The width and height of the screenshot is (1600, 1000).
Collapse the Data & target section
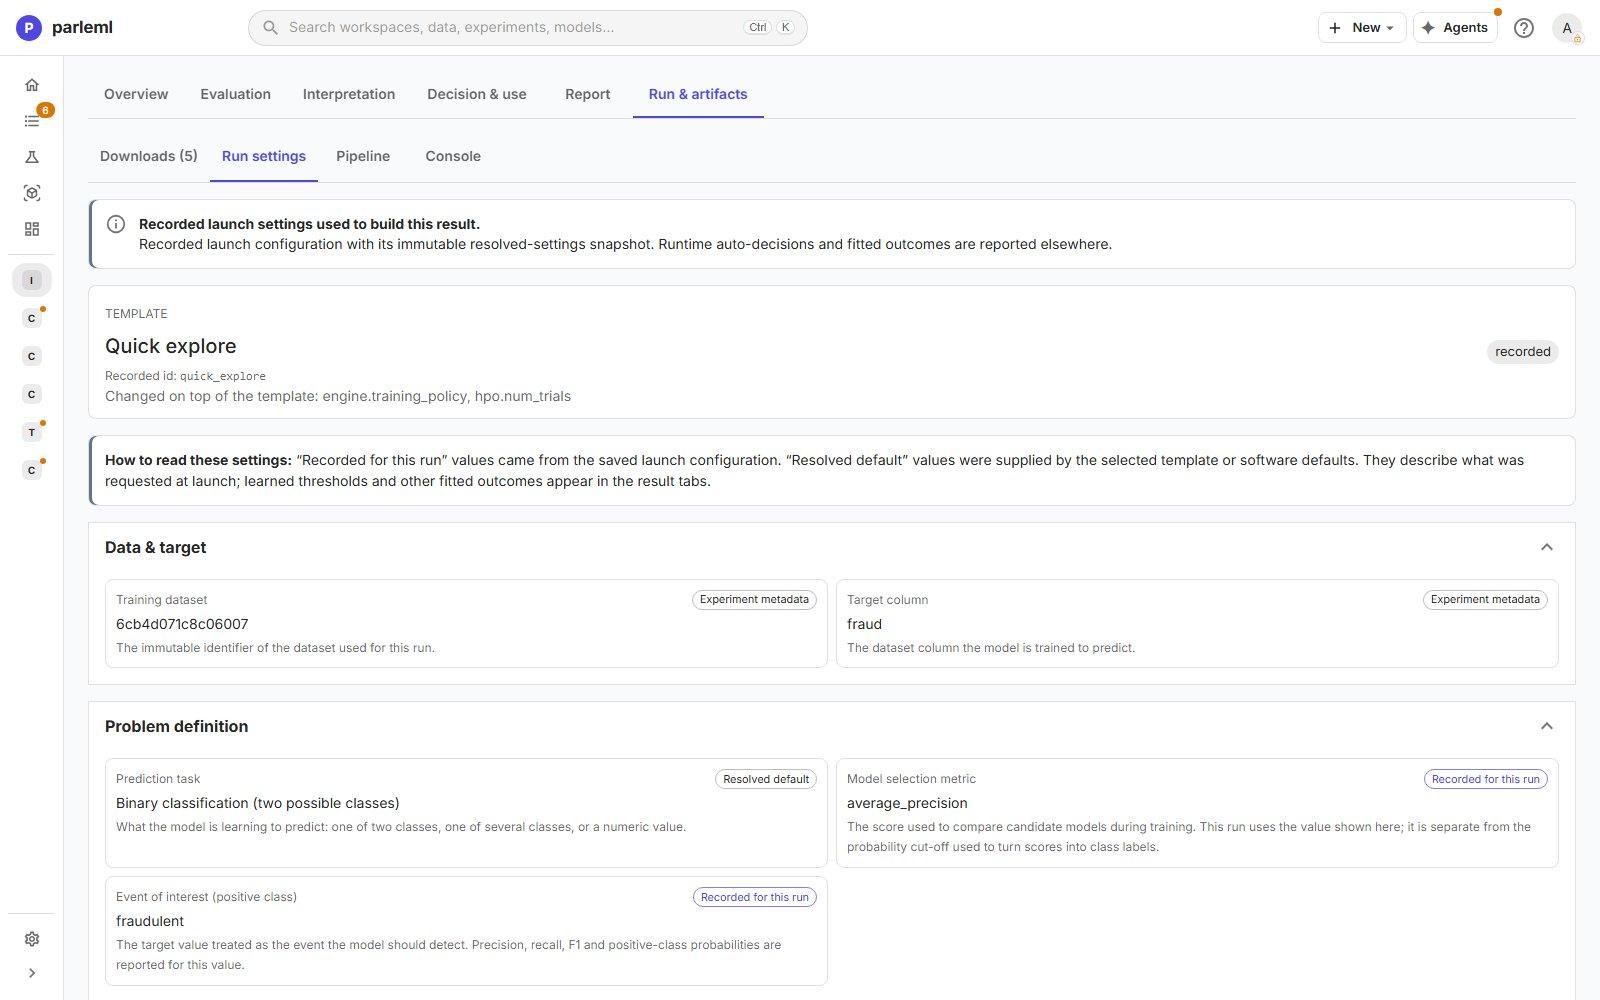tap(1547, 547)
